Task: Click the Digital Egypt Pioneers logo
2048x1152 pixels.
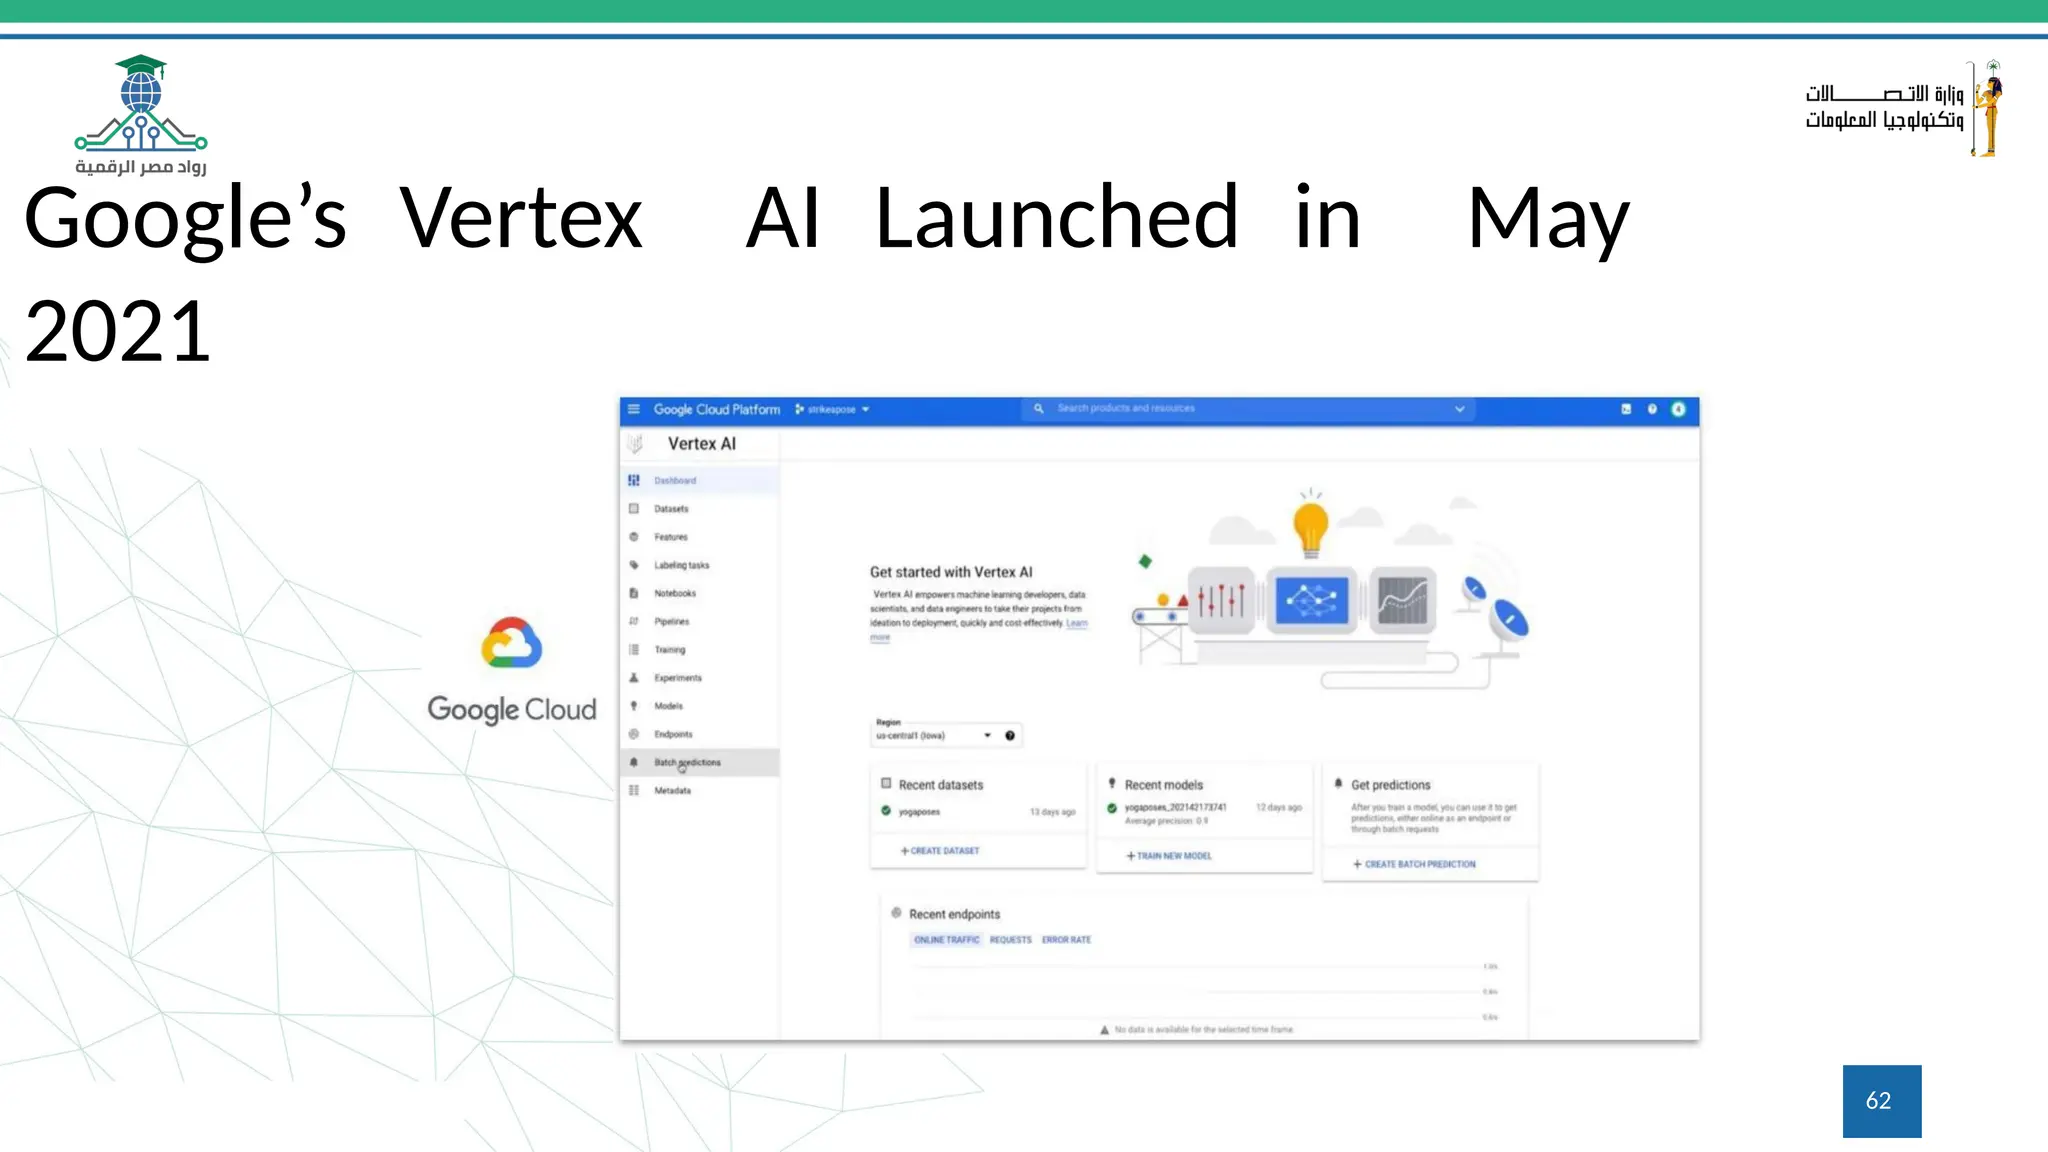Action: (x=141, y=115)
